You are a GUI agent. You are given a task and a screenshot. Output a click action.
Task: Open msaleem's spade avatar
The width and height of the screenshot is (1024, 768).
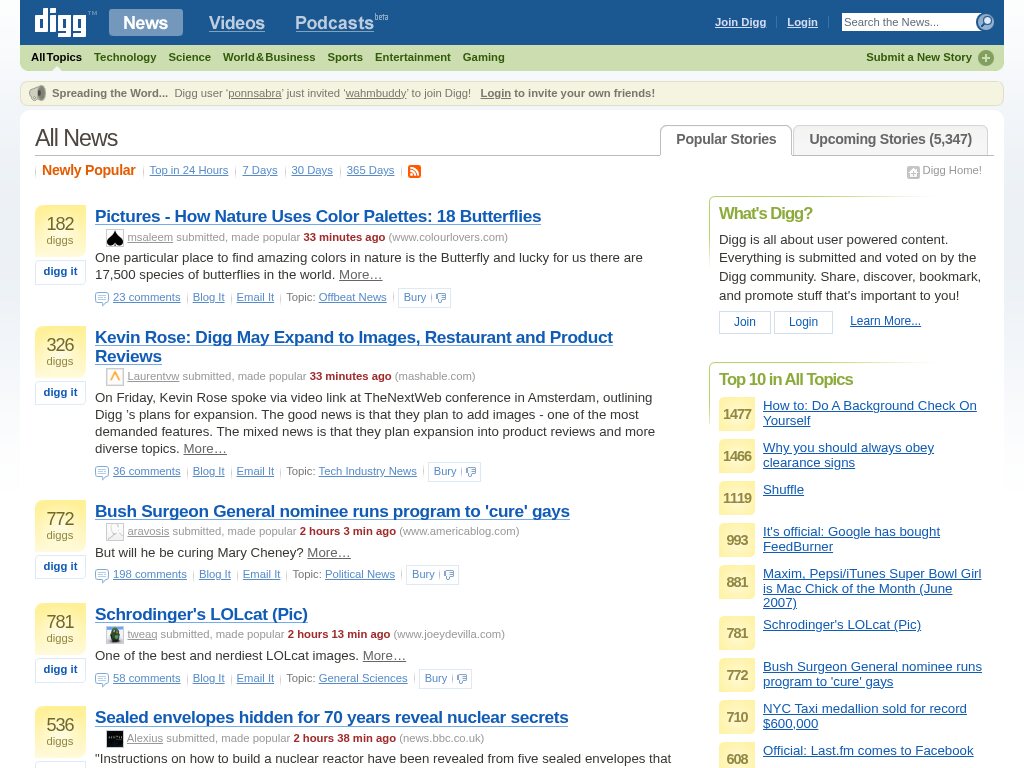pos(115,238)
